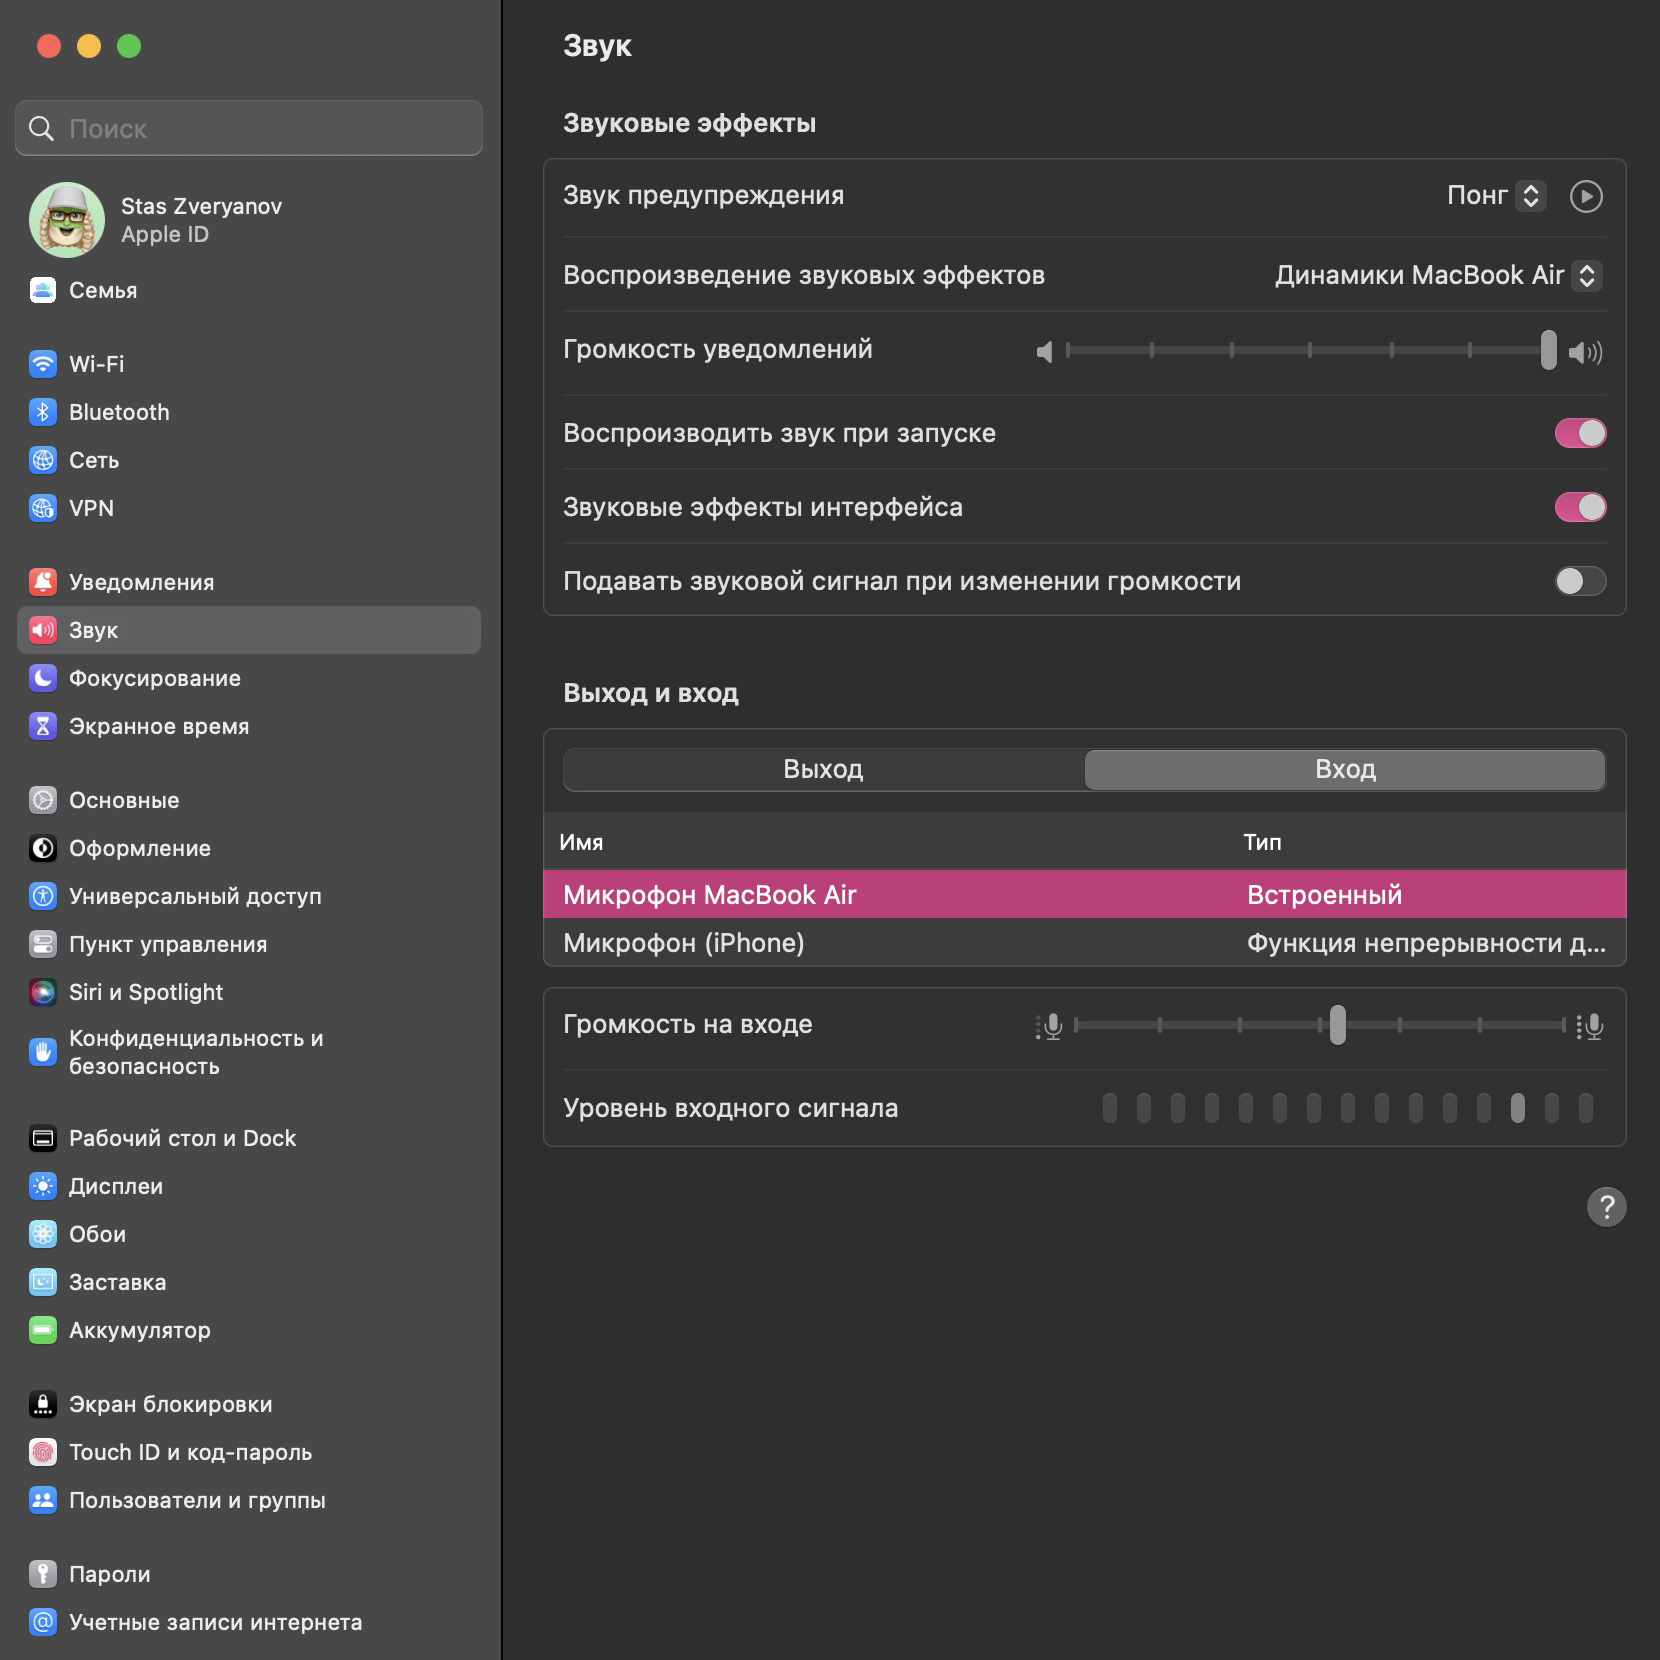Click the Имя column header

(581, 842)
